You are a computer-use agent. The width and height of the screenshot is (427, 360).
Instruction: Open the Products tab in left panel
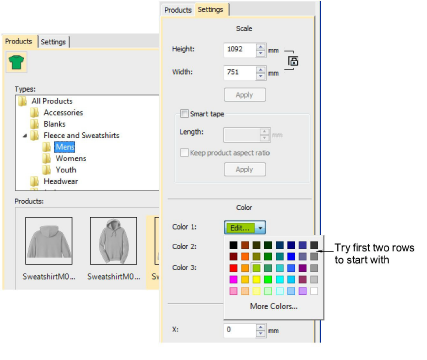coord(19,41)
